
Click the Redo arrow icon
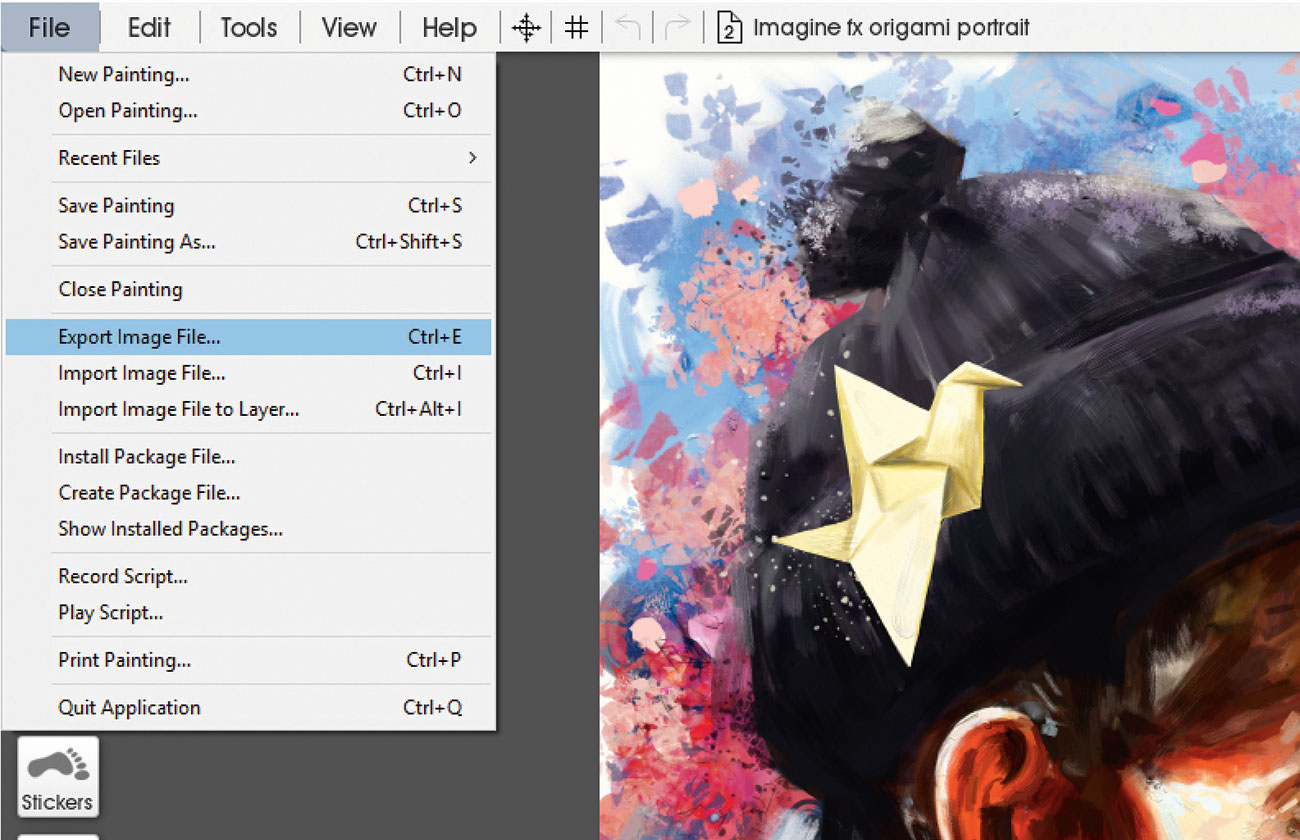[x=677, y=28]
